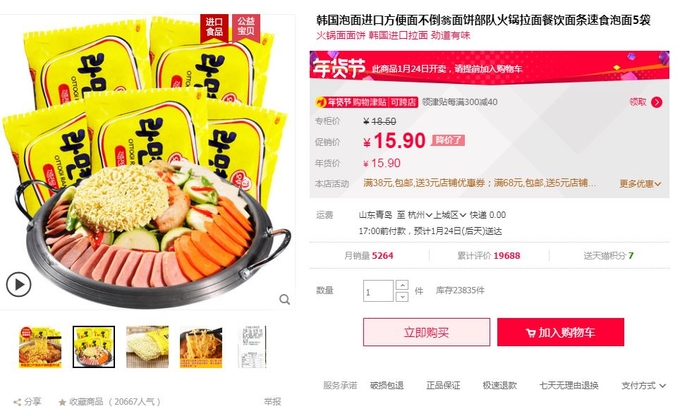Expand 更多优惠 promotions list
Viewport: 680px width, 416px height.
640,183
